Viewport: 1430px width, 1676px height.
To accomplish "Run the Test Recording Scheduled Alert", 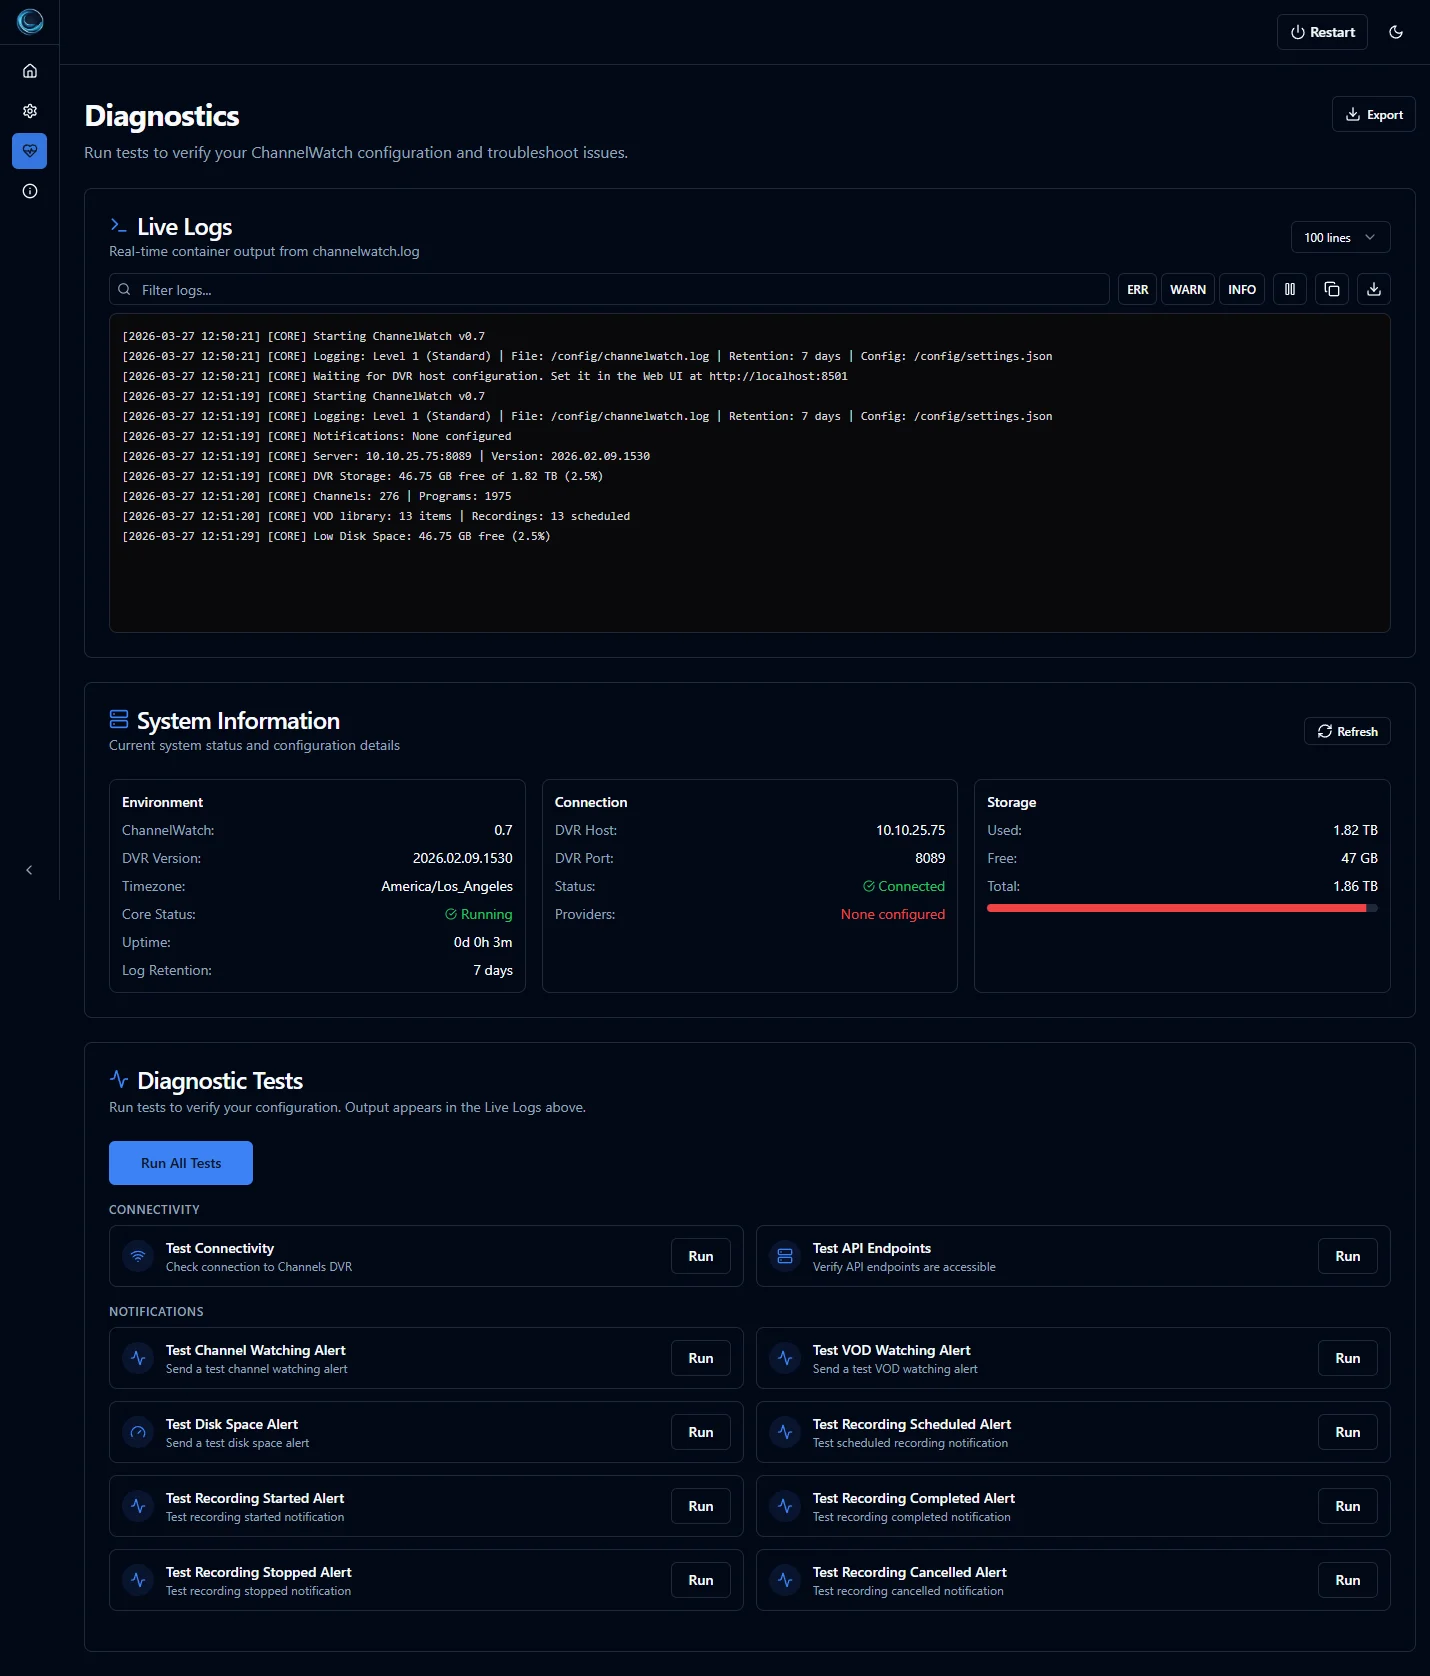I will click(x=1348, y=1432).
